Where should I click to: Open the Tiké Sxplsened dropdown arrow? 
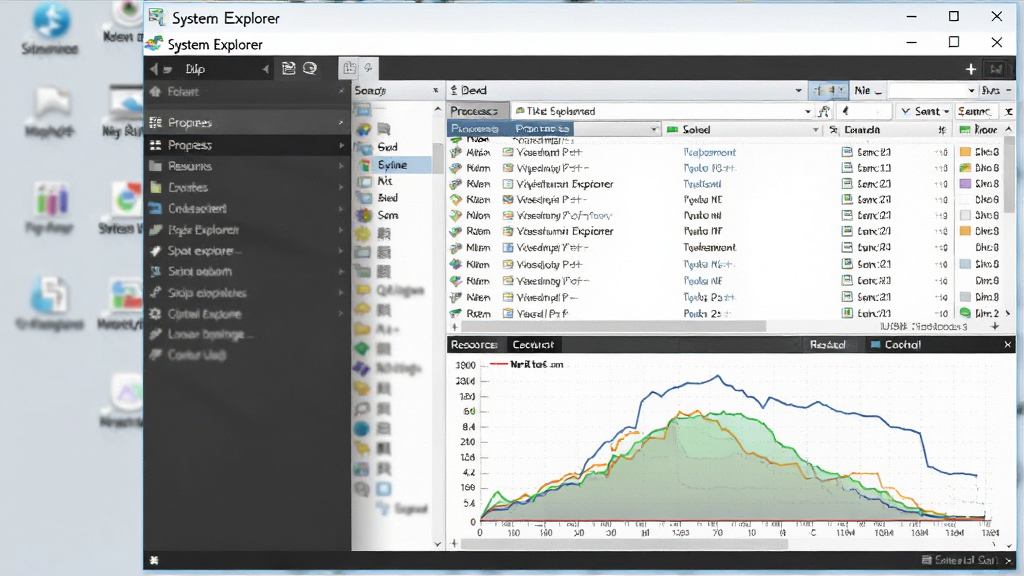click(808, 112)
